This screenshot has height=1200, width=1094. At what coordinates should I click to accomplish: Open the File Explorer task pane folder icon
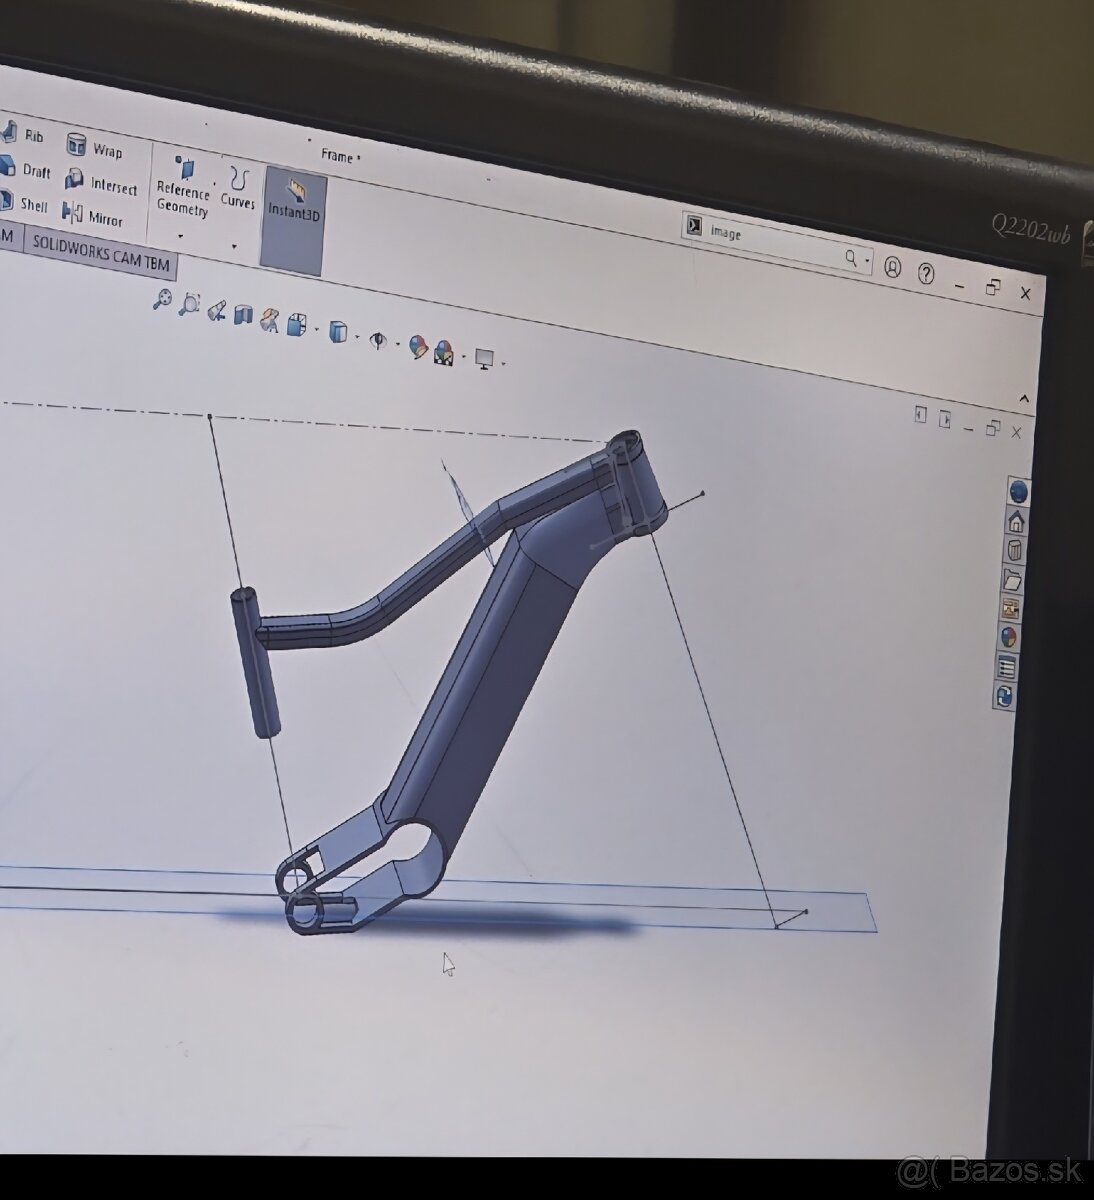click(1015, 580)
